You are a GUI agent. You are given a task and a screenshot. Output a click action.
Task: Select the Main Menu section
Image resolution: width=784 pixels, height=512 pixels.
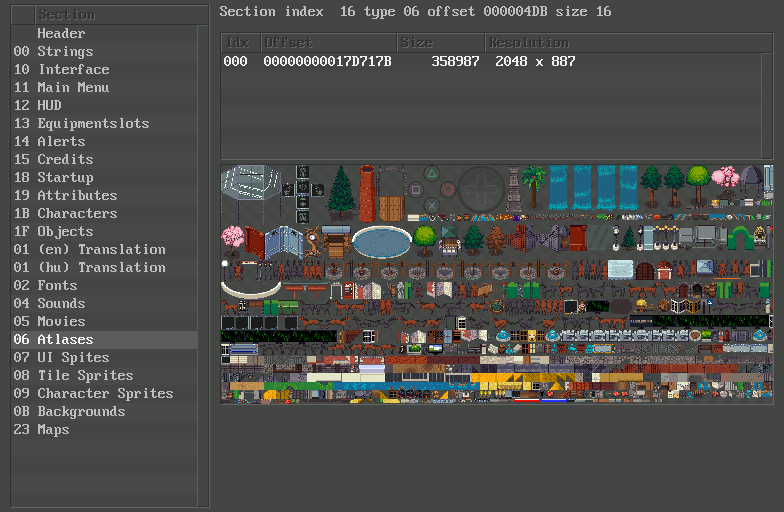click(x=73, y=87)
